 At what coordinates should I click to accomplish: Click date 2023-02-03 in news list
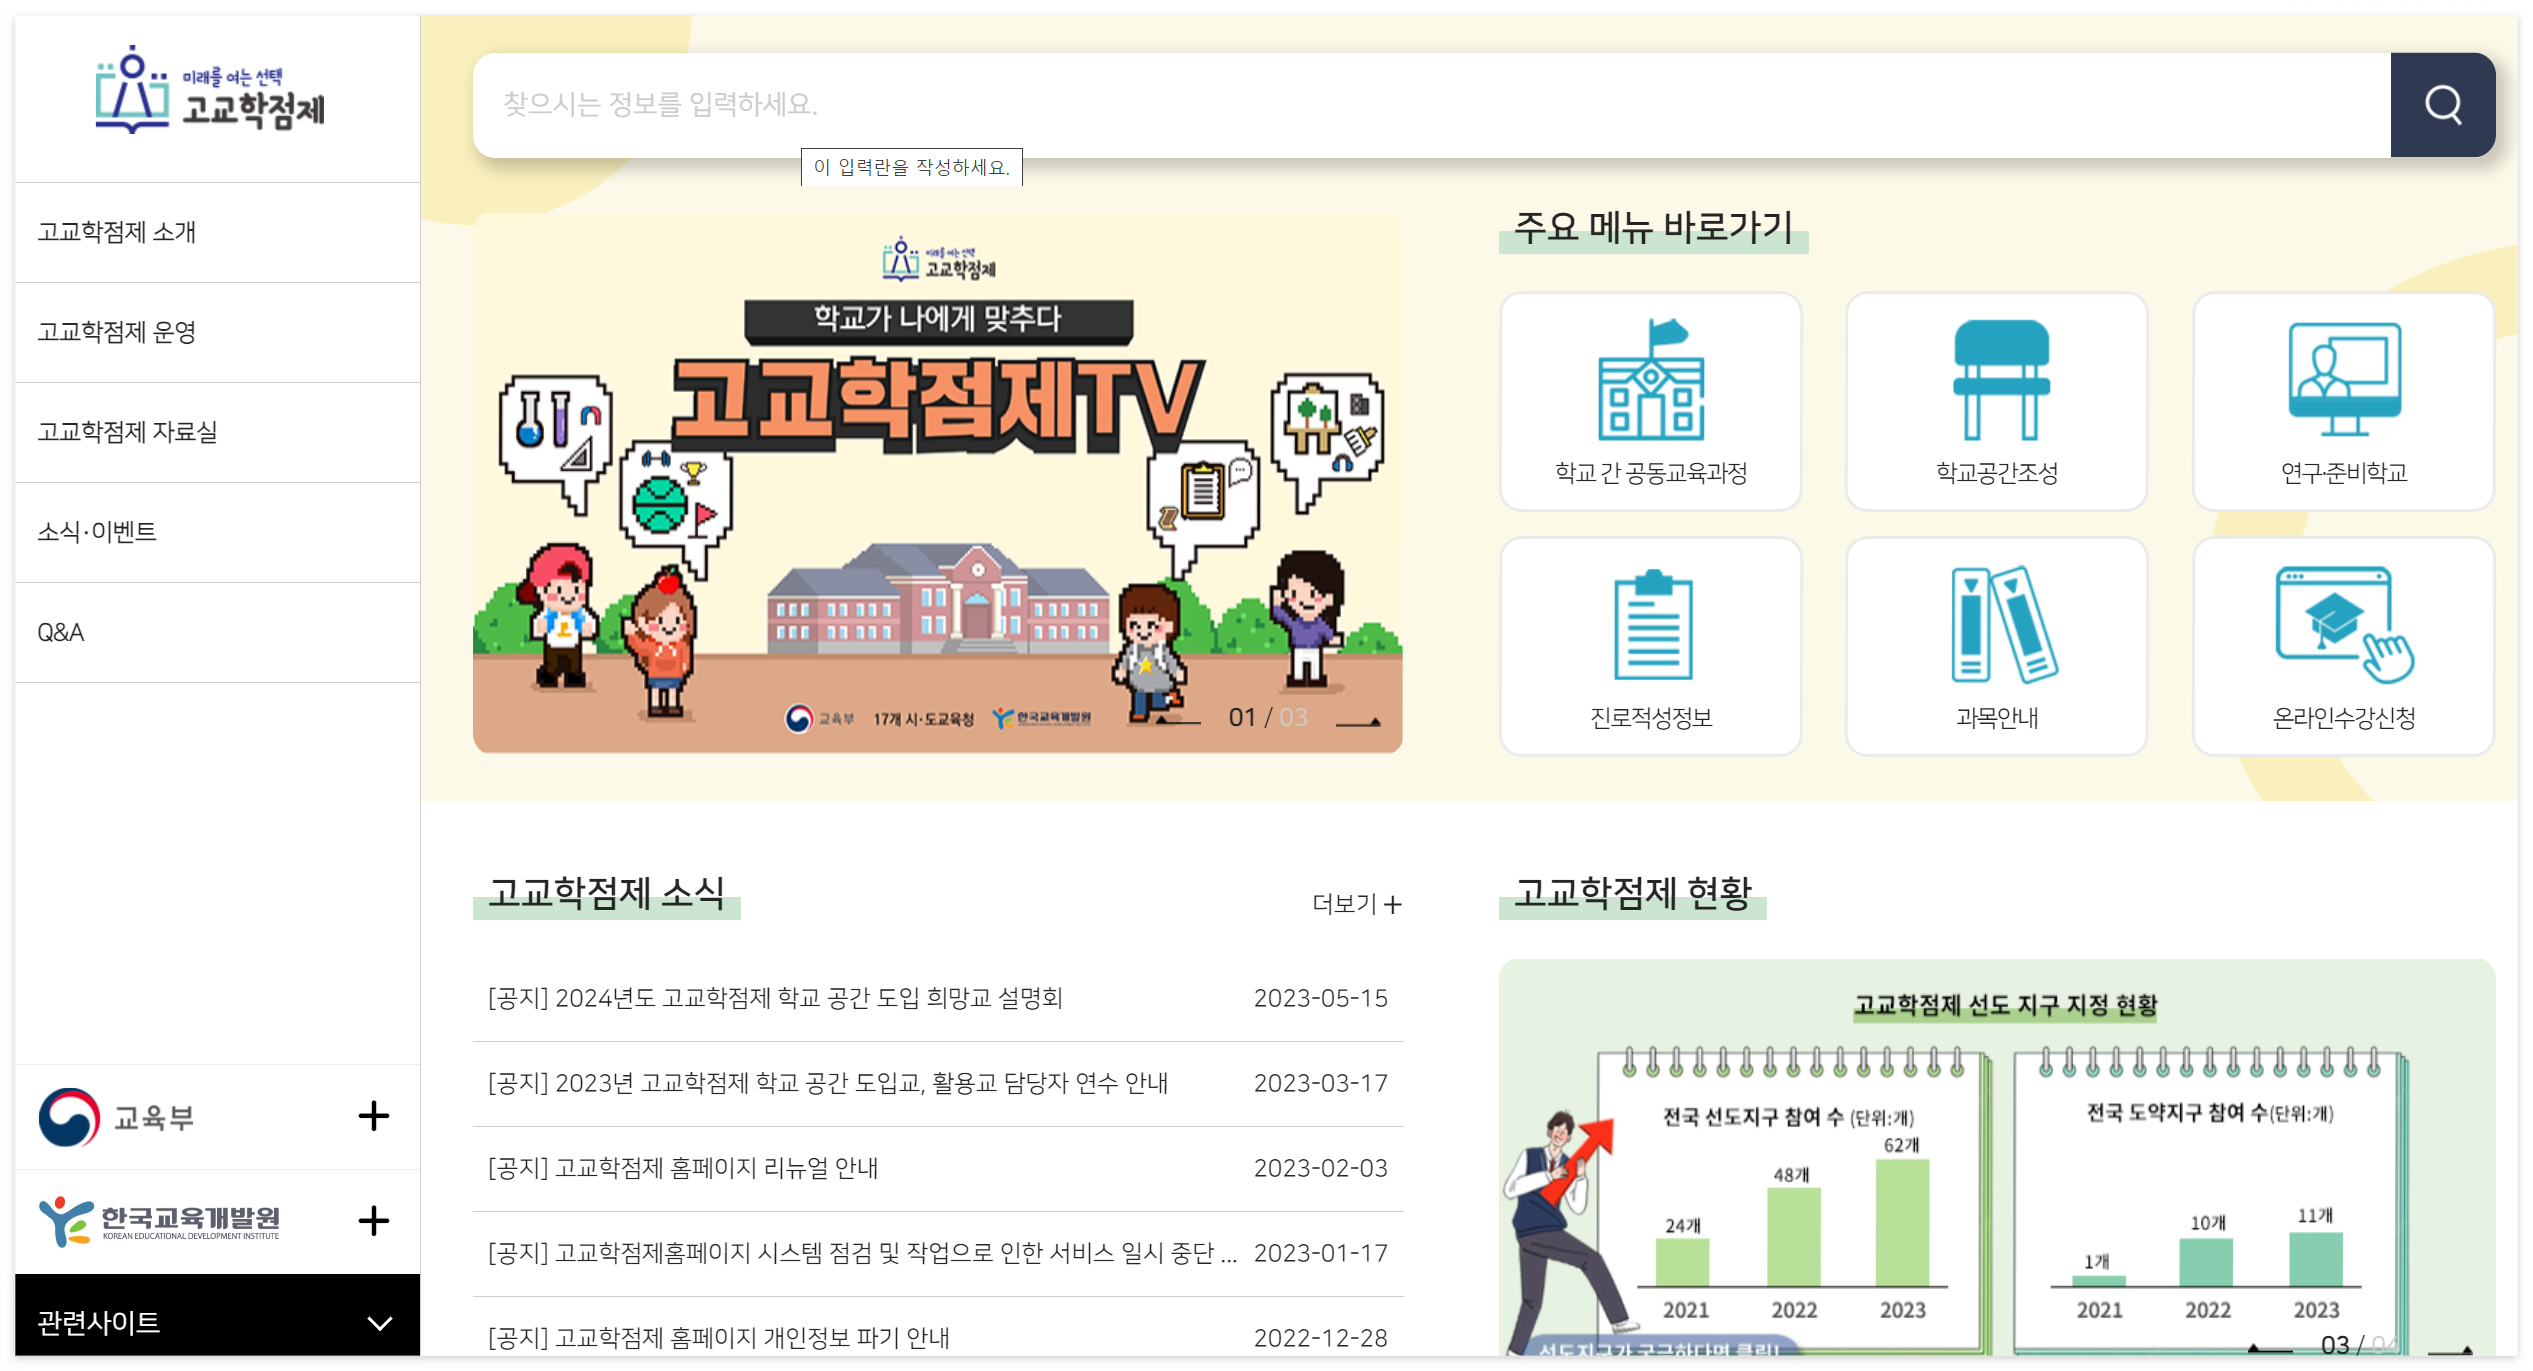coord(1320,1168)
